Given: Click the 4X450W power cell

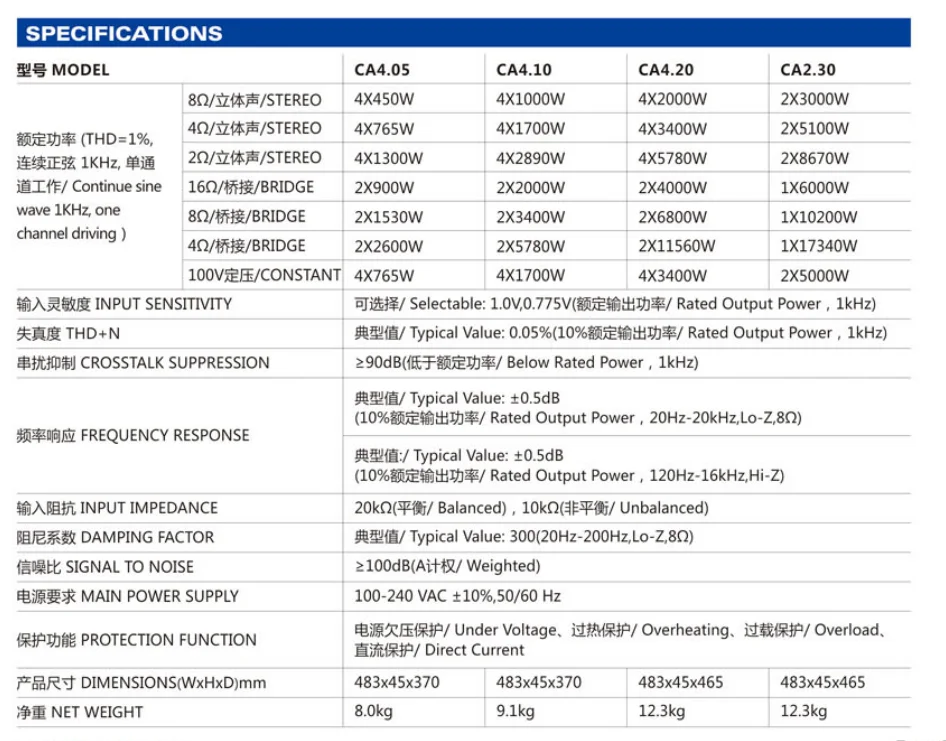Looking at the screenshot, I should 384,99.
